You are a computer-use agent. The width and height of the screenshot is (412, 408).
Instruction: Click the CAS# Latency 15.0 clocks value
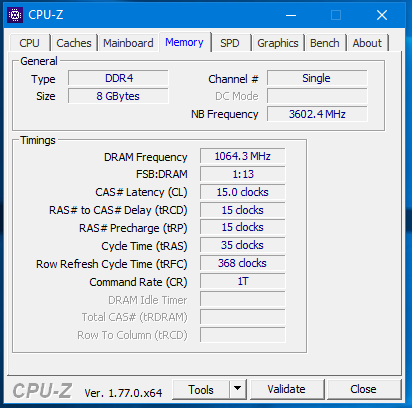pyautogui.click(x=243, y=192)
